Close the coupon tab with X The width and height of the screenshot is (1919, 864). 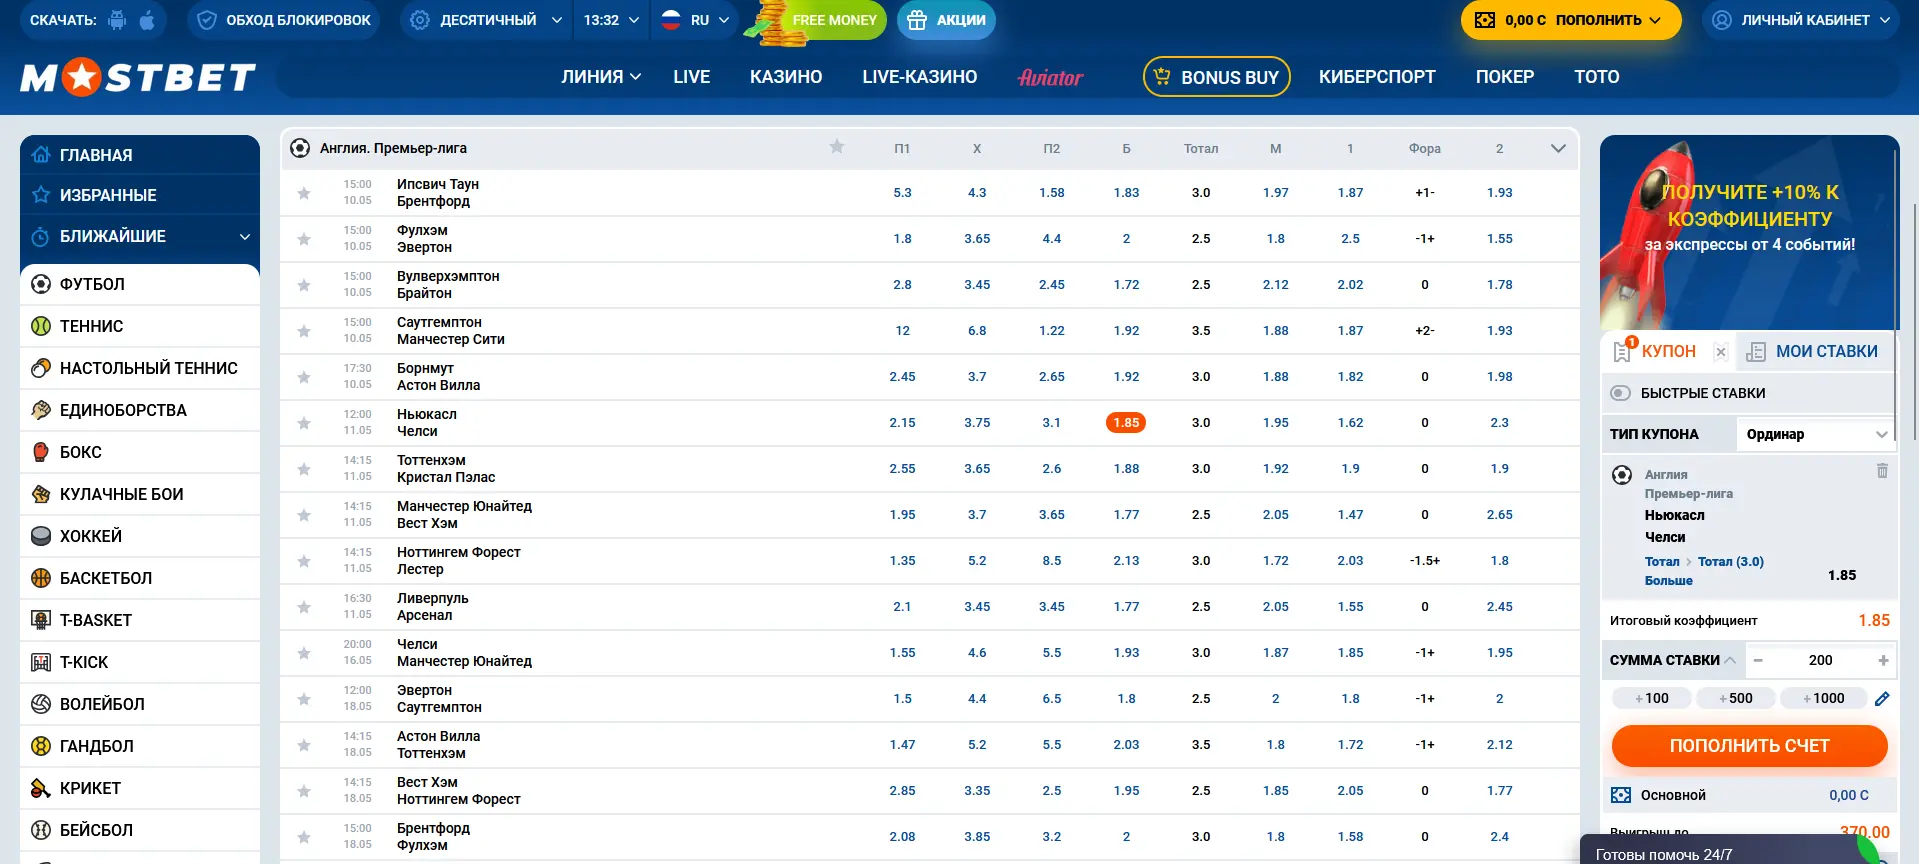click(1721, 352)
